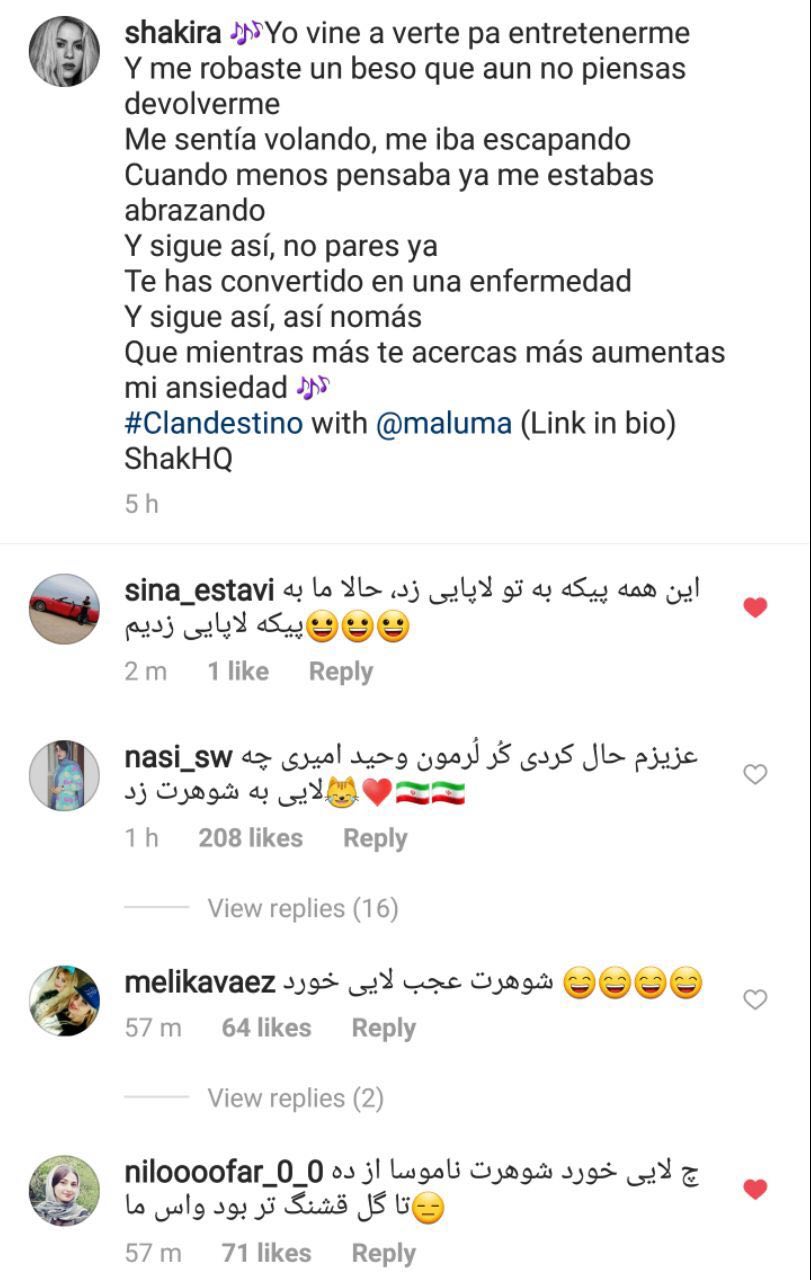This screenshot has width=811, height=1280.
Task: Reply to sina_estavi's comment
Action: 340,672
